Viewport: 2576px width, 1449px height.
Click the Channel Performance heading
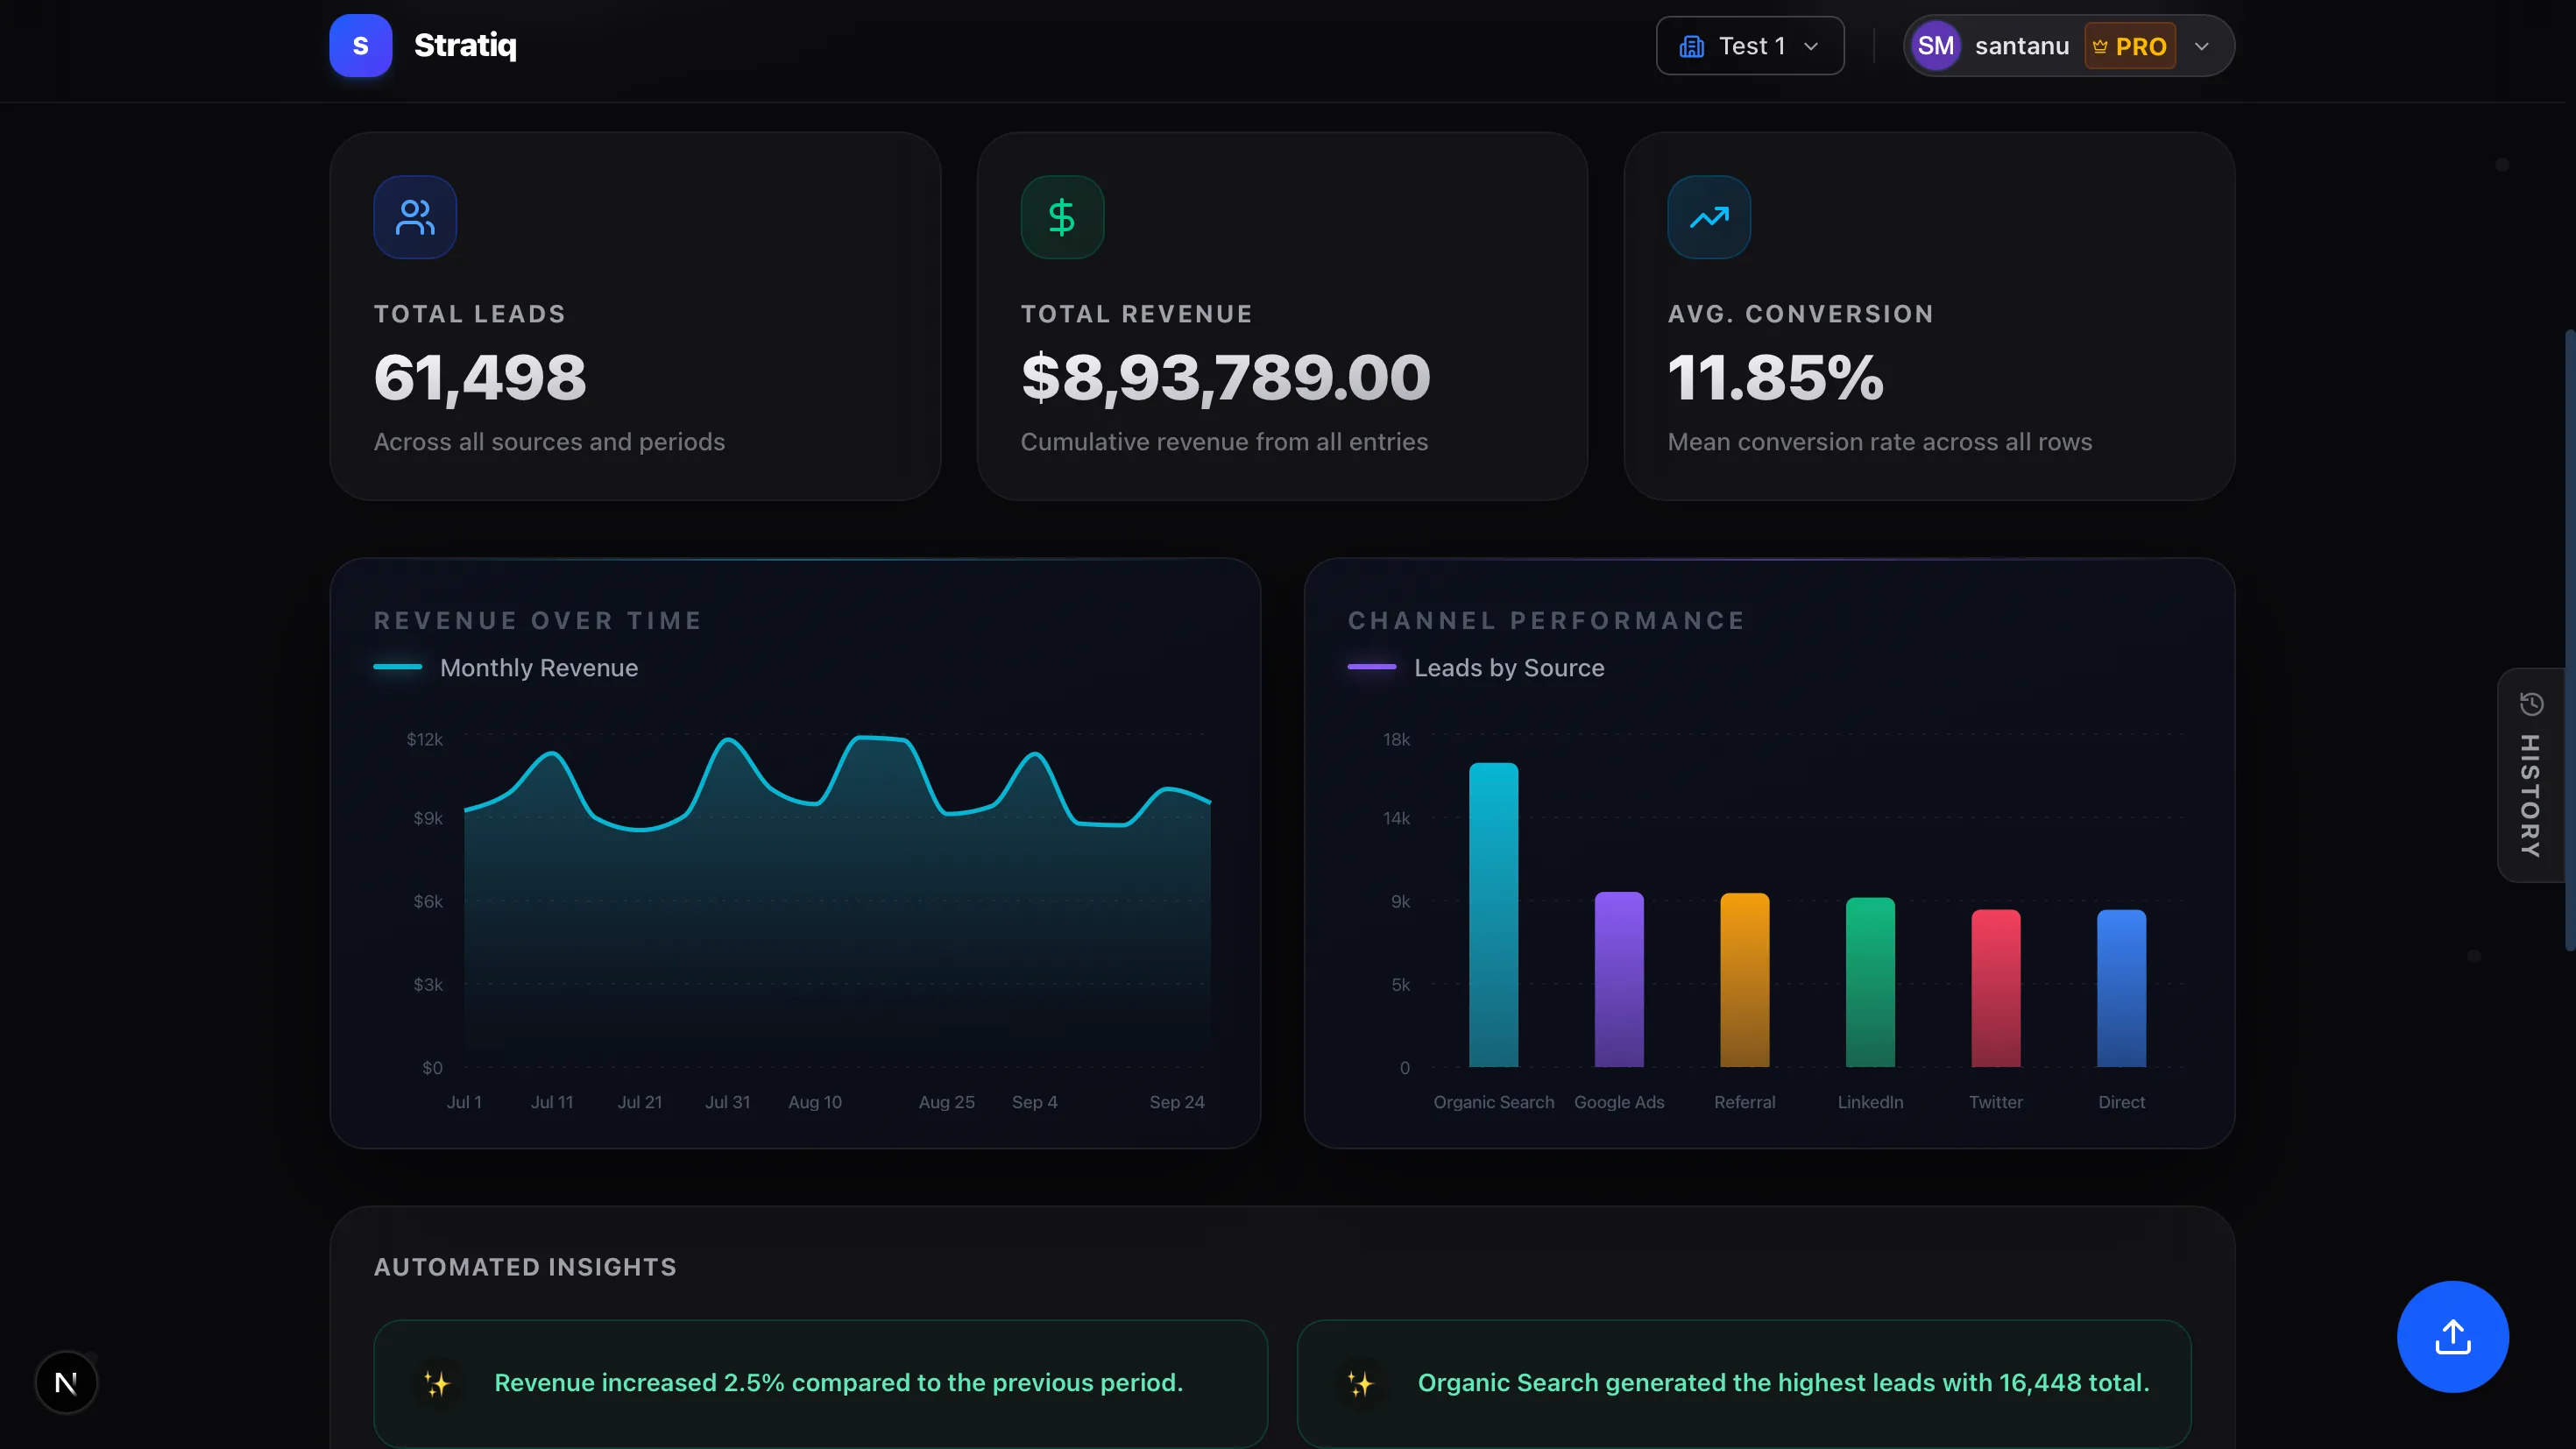[x=1546, y=620]
